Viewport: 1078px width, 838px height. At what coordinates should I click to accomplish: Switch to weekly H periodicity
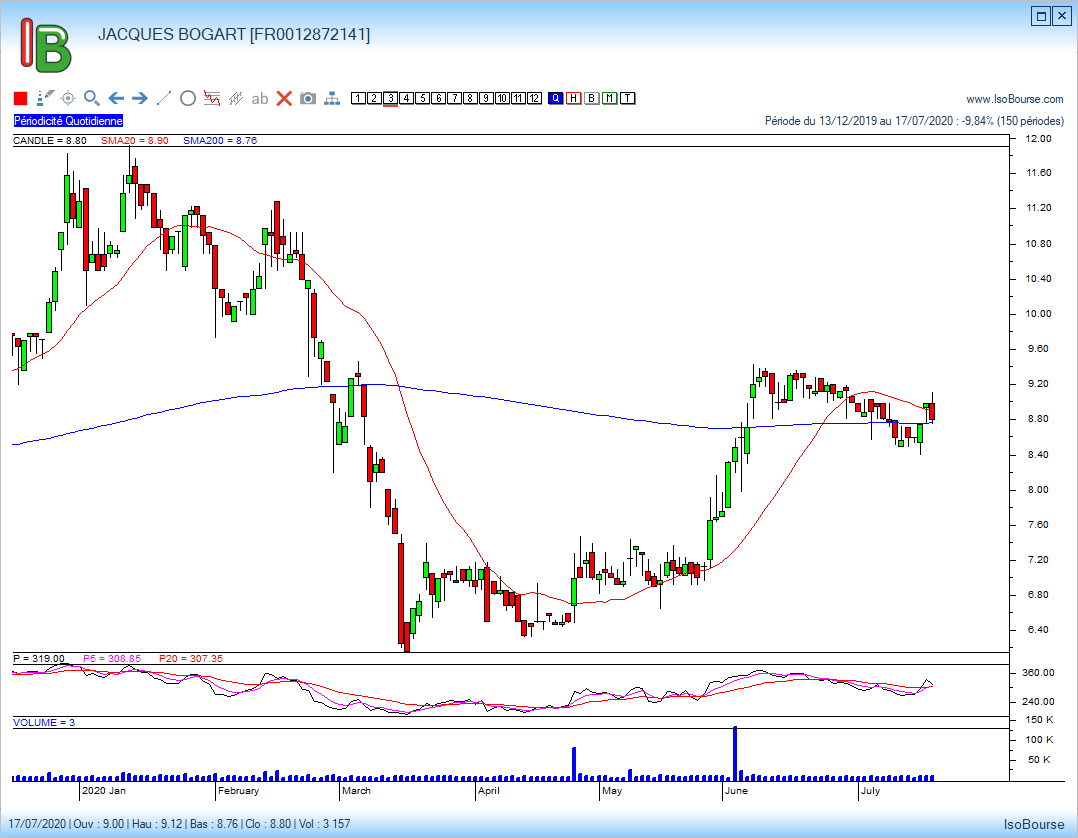[573, 98]
